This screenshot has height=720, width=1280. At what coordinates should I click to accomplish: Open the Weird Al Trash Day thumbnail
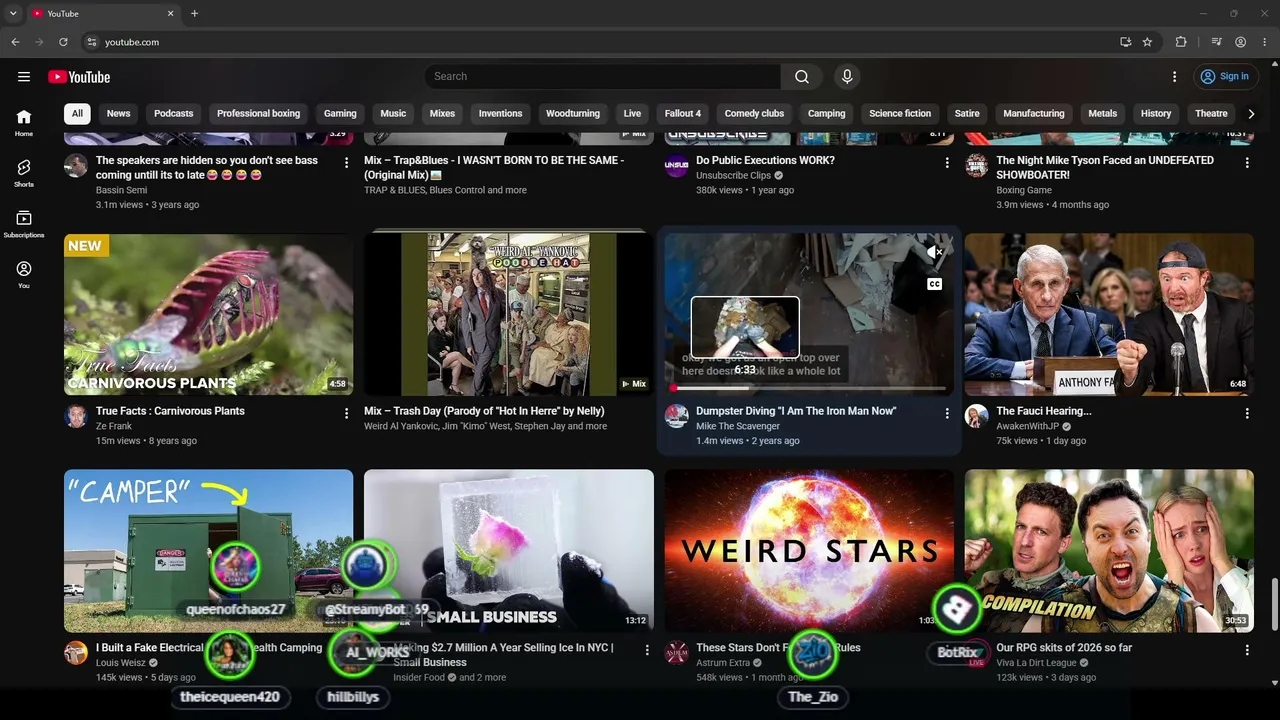pos(509,315)
